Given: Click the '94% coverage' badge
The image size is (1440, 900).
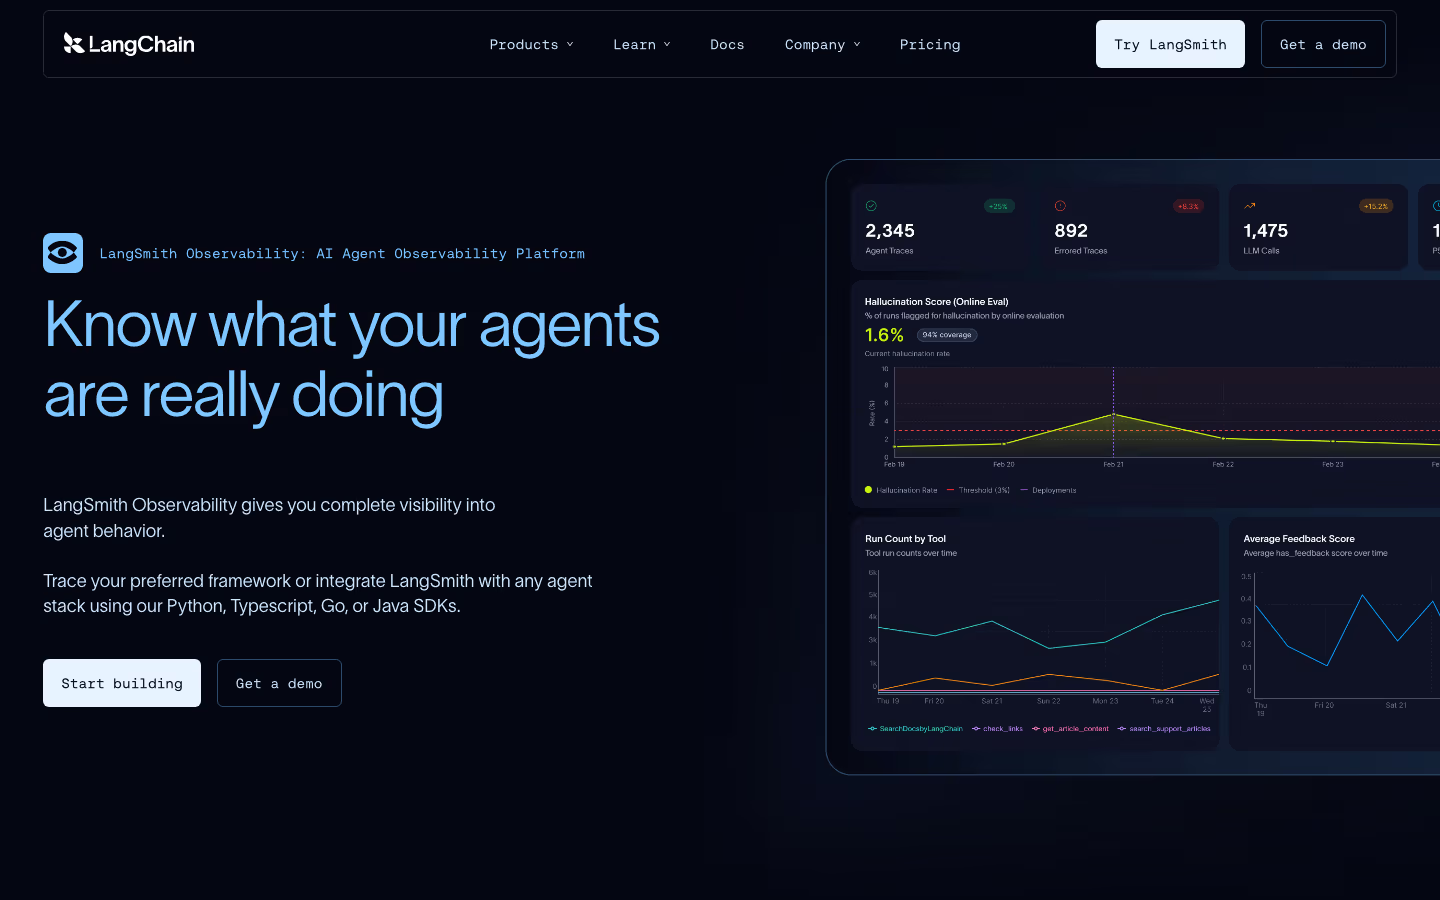Looking at the screenshot, I should [x=947, y=335].
